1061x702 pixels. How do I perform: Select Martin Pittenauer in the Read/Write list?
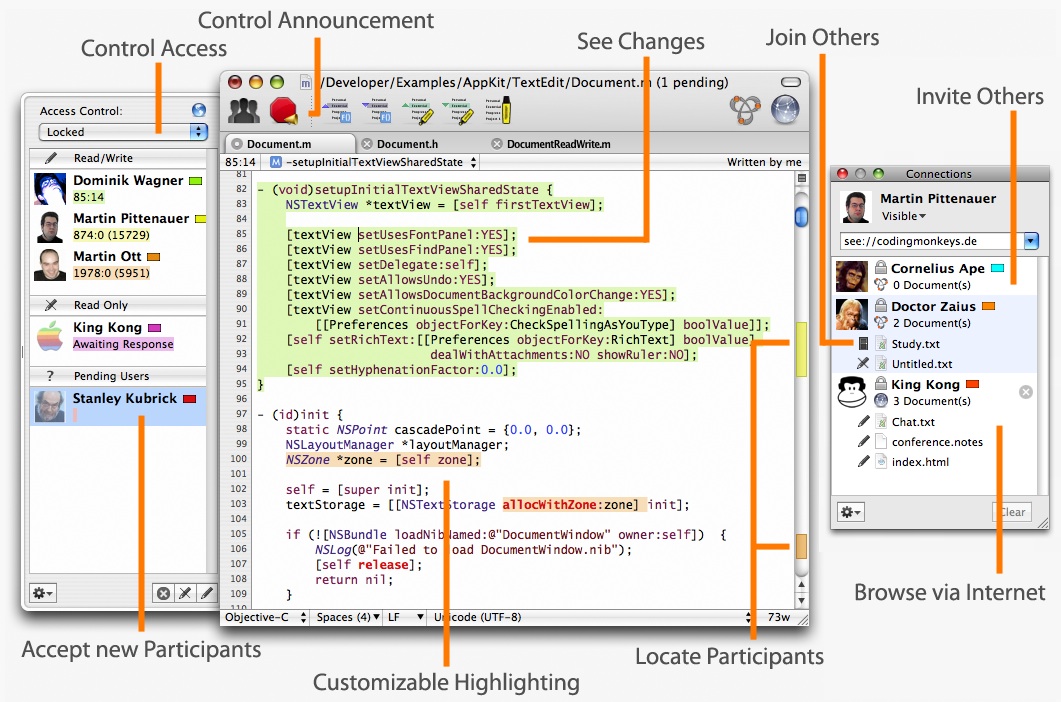tap(119, 227)
